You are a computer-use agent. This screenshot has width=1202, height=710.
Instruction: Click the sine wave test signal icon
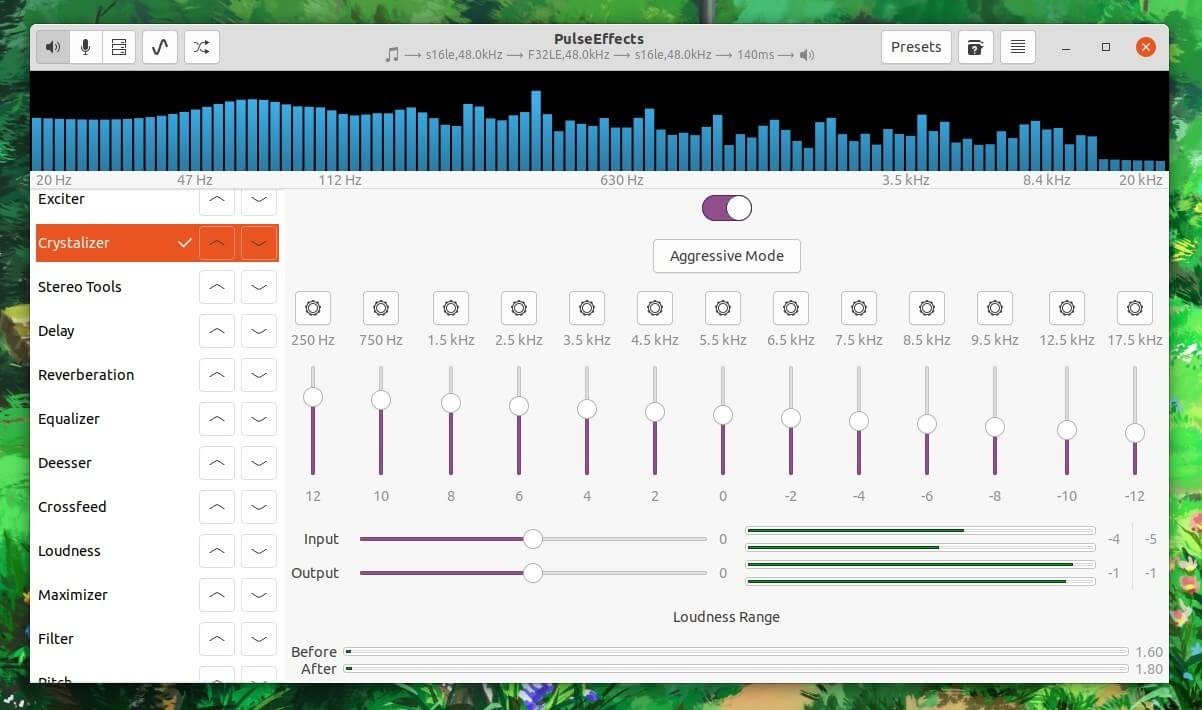160,46
